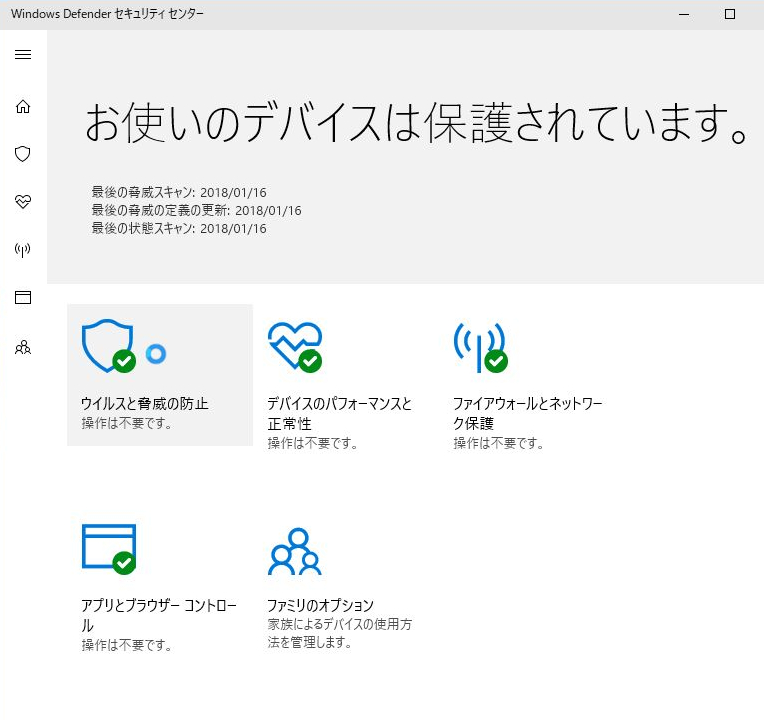
Task: Click large firewall antenna icon
Action: 480,347
